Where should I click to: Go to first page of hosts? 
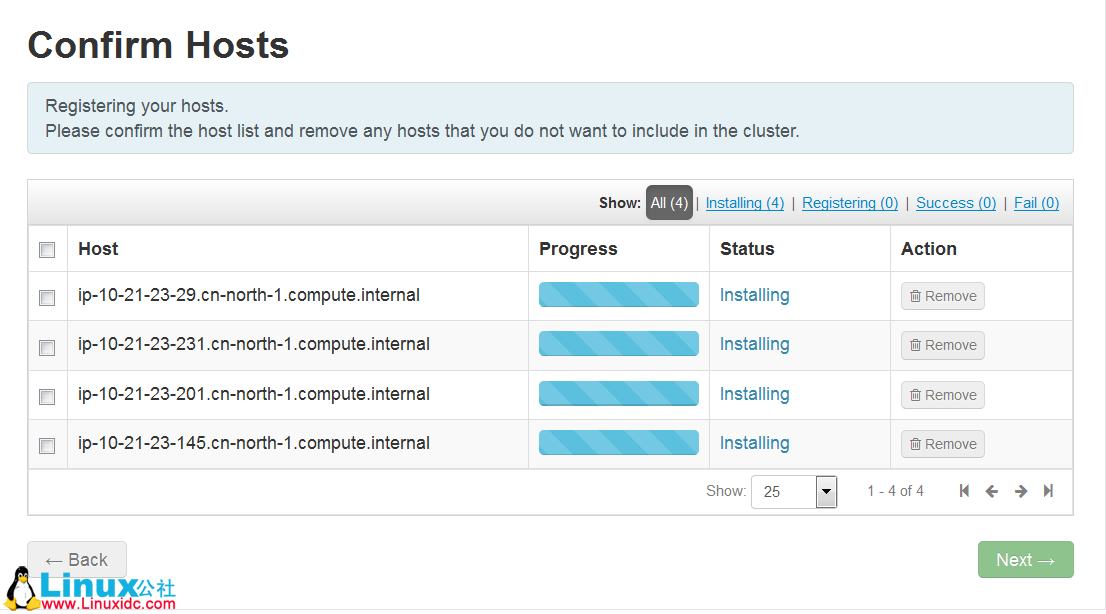click(x=964, y=491)
